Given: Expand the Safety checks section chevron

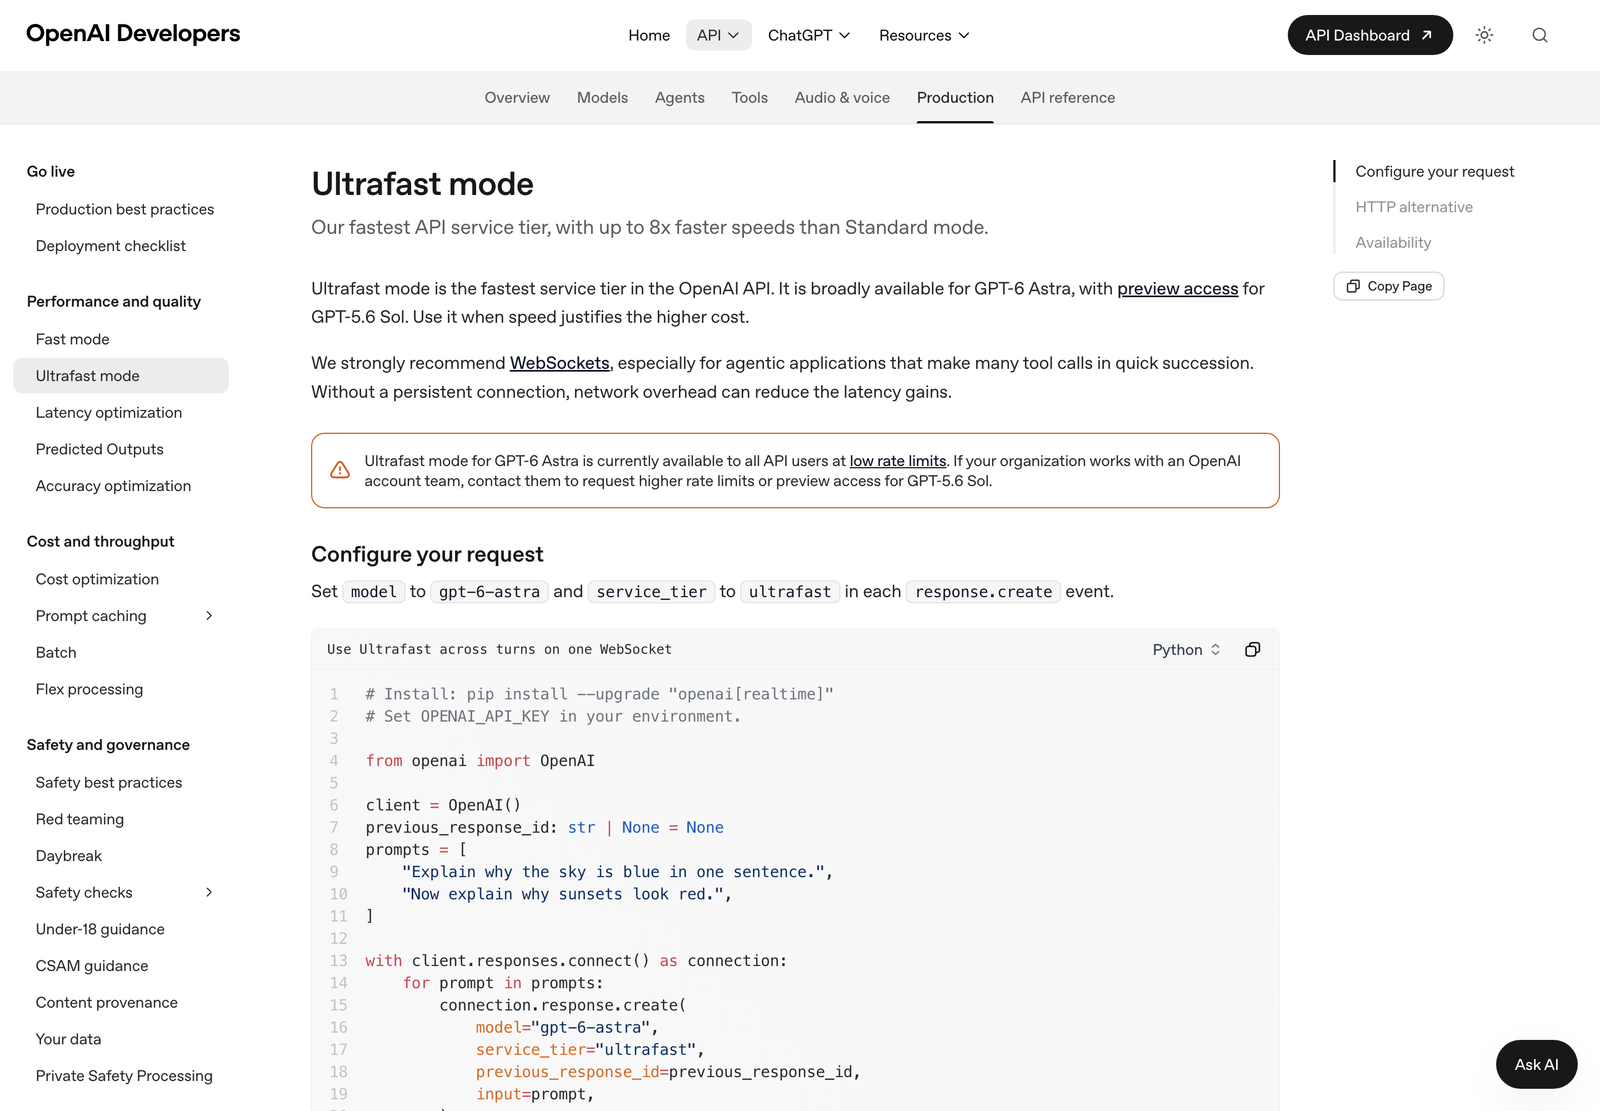Looking at the screenshot, I should click(x=209, y=892).
